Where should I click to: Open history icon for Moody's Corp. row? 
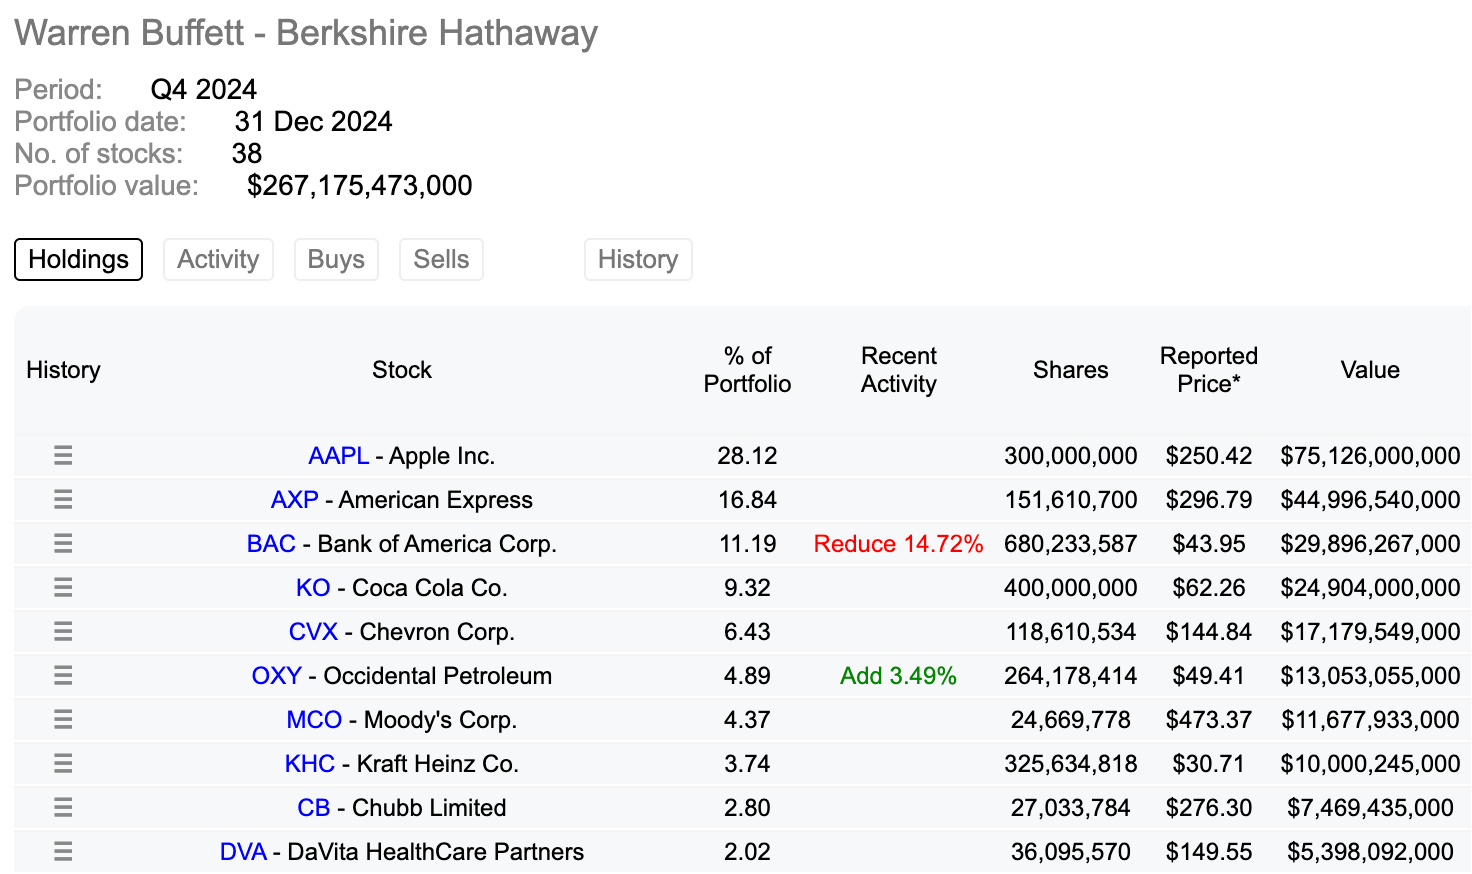pos(63,720)
